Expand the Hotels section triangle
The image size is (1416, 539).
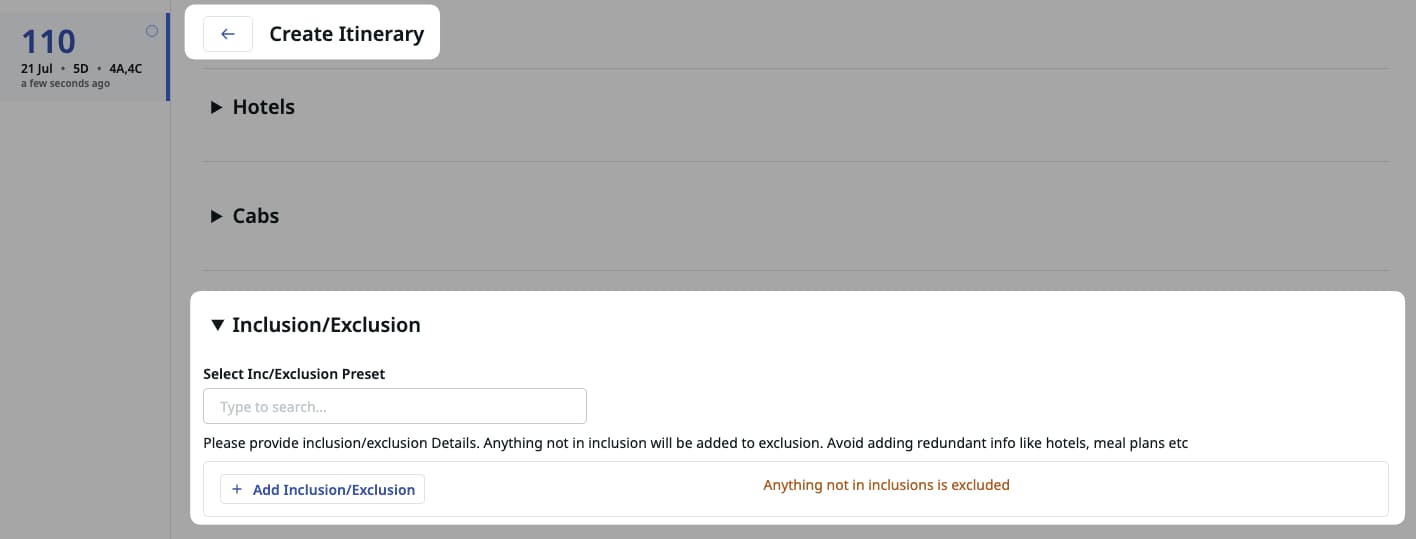[216, 107]
